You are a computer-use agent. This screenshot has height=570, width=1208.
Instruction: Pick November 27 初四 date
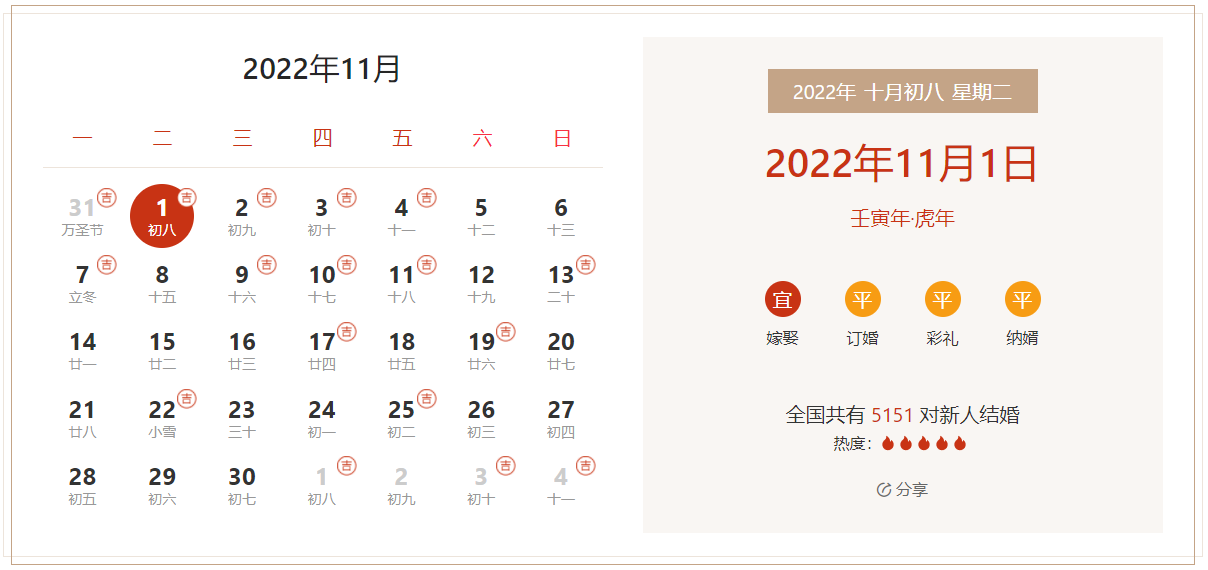[x=561, y=418]
